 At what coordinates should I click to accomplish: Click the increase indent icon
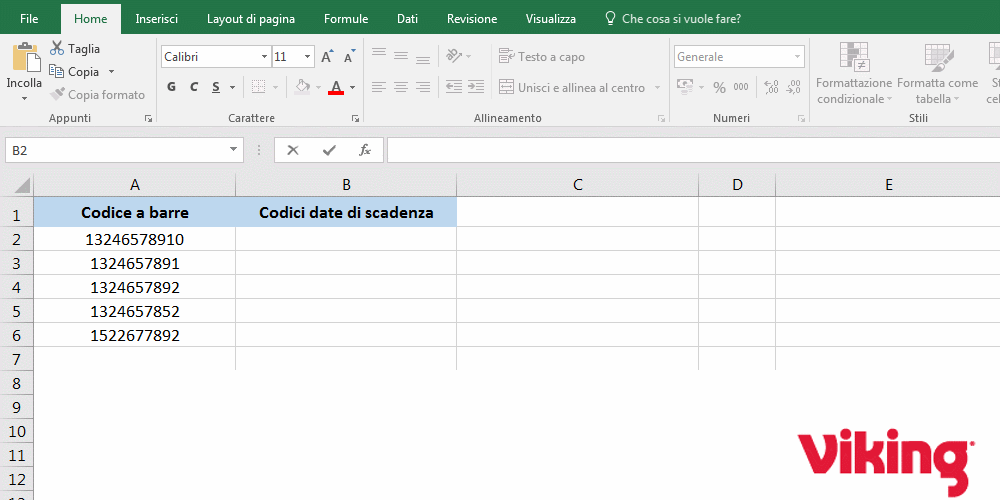(x=476, y=88)
